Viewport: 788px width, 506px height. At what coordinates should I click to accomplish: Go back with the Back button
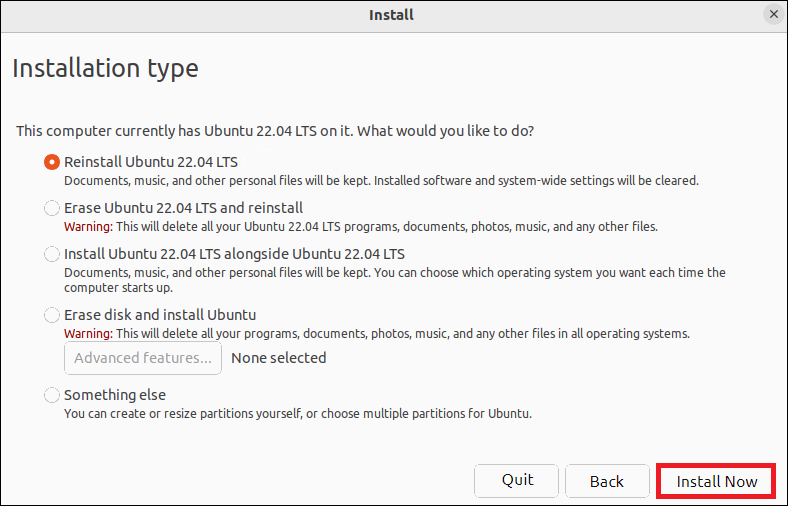click(x=607, y=481)
